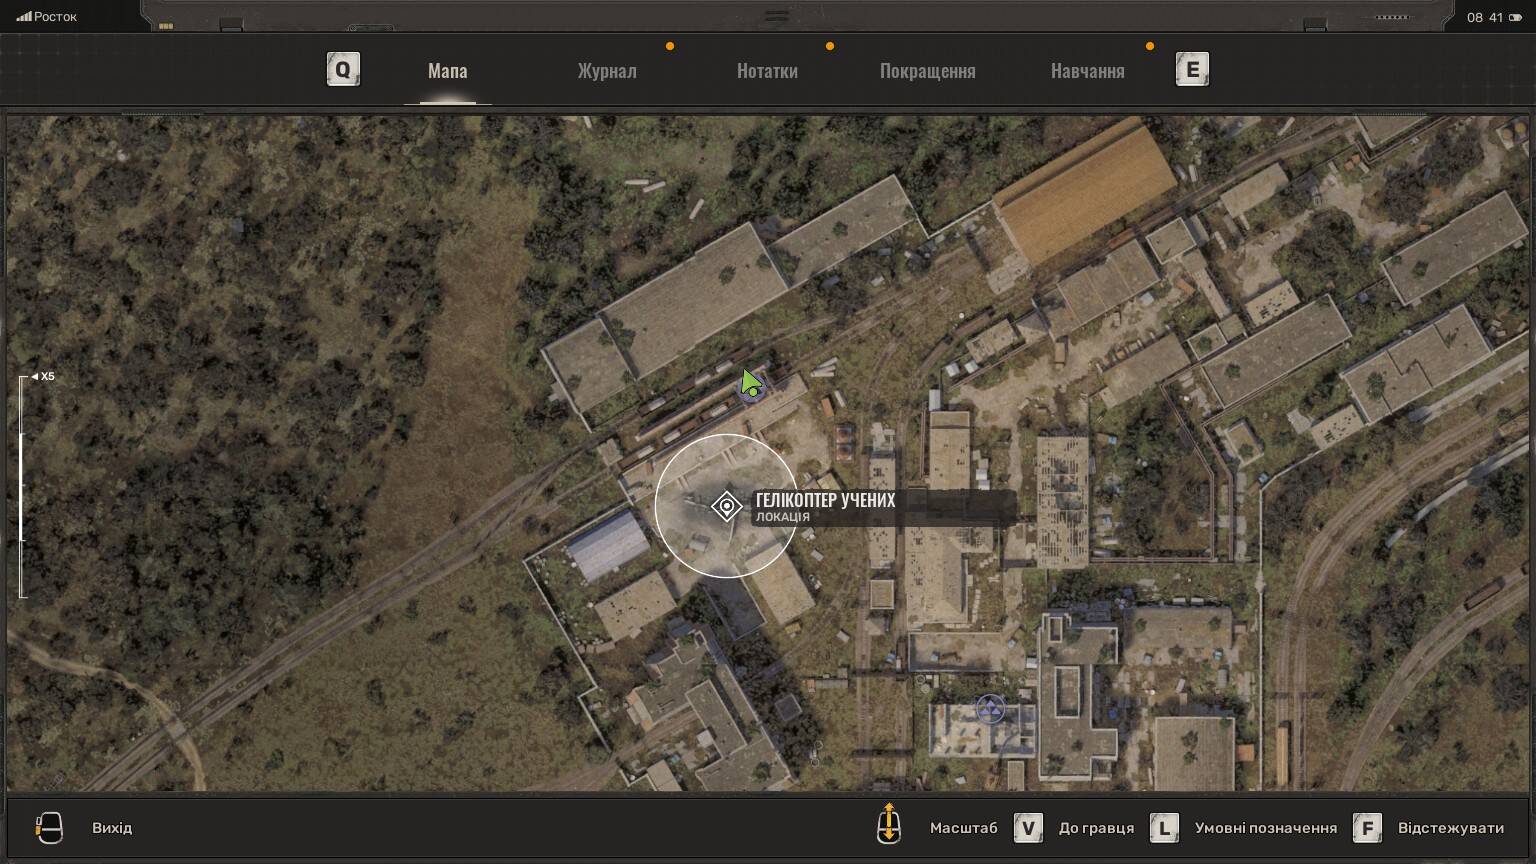Viewport: 1536px width, 864px height.
Task: Open the Нотатки tab
Action: [x=767, y=71]
